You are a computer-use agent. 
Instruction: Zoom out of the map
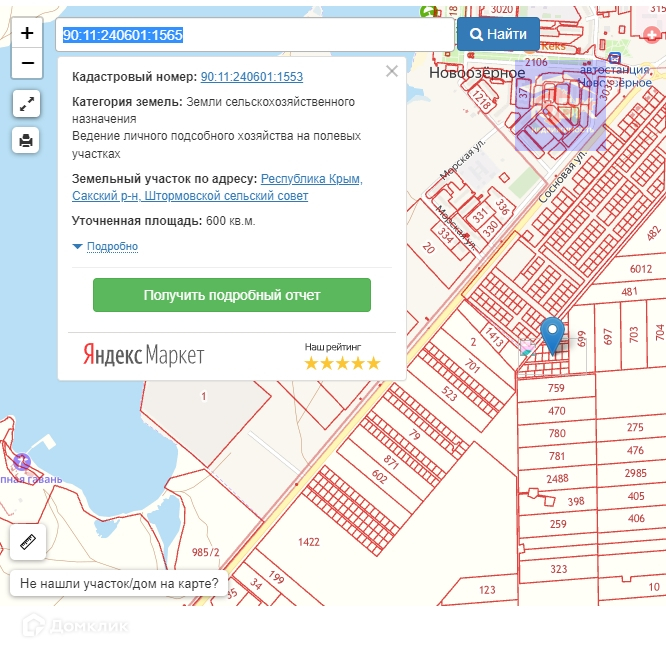pyautogui.click(x=27, y=63)
